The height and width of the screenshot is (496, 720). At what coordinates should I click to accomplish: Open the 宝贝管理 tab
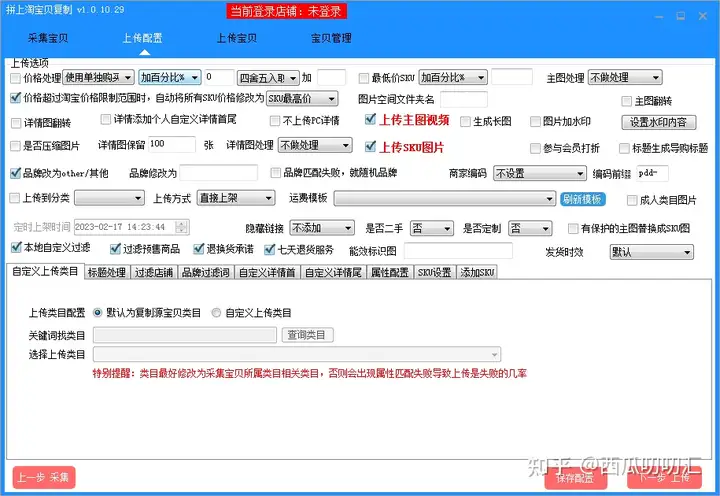[x=331, y=38]
